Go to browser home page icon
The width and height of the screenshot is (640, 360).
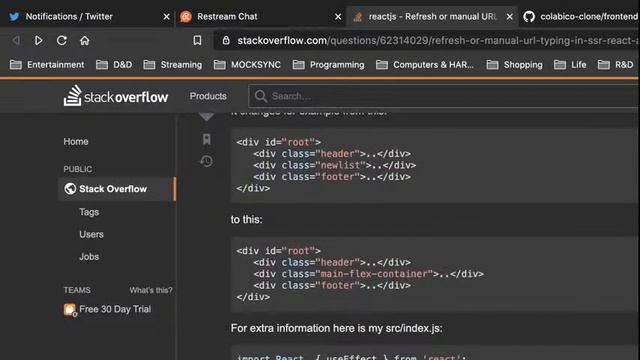point(84,40)
